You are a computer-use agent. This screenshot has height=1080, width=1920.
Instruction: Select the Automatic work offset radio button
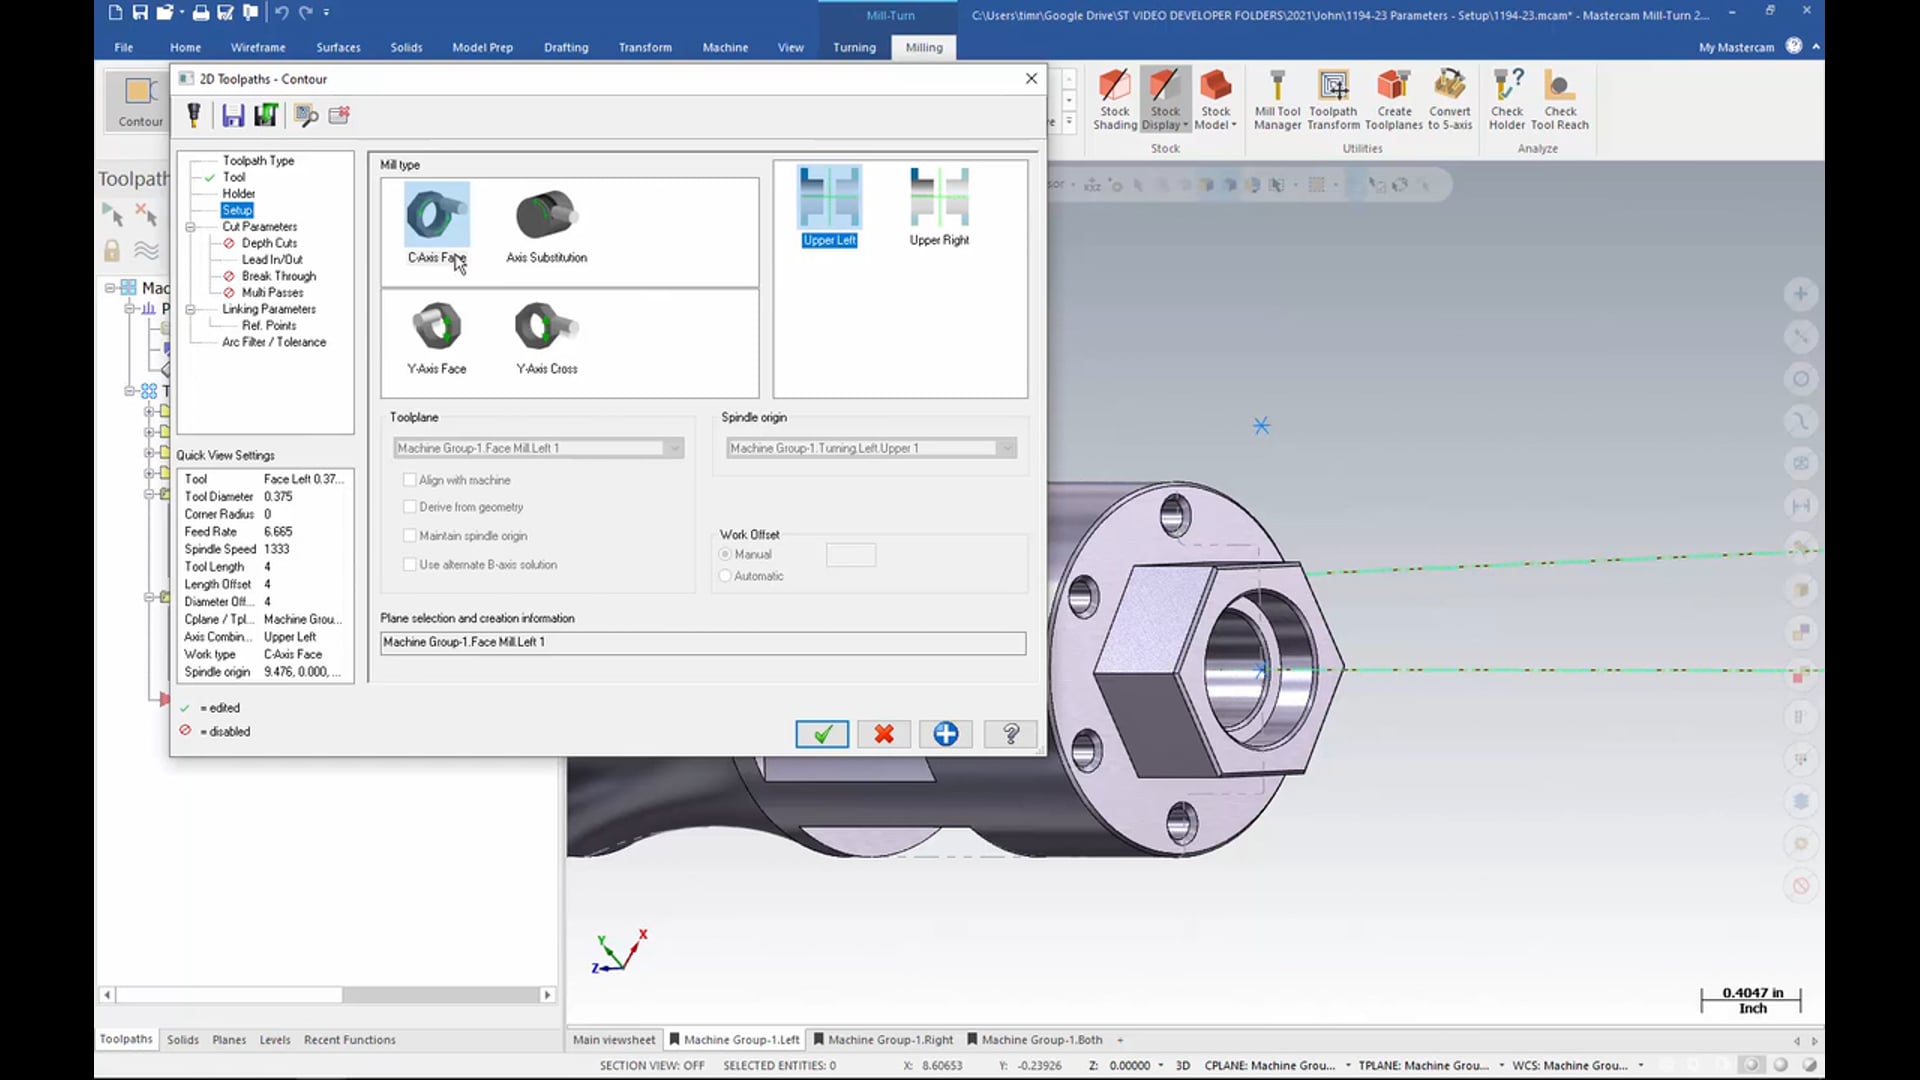[x=725, y=576]
